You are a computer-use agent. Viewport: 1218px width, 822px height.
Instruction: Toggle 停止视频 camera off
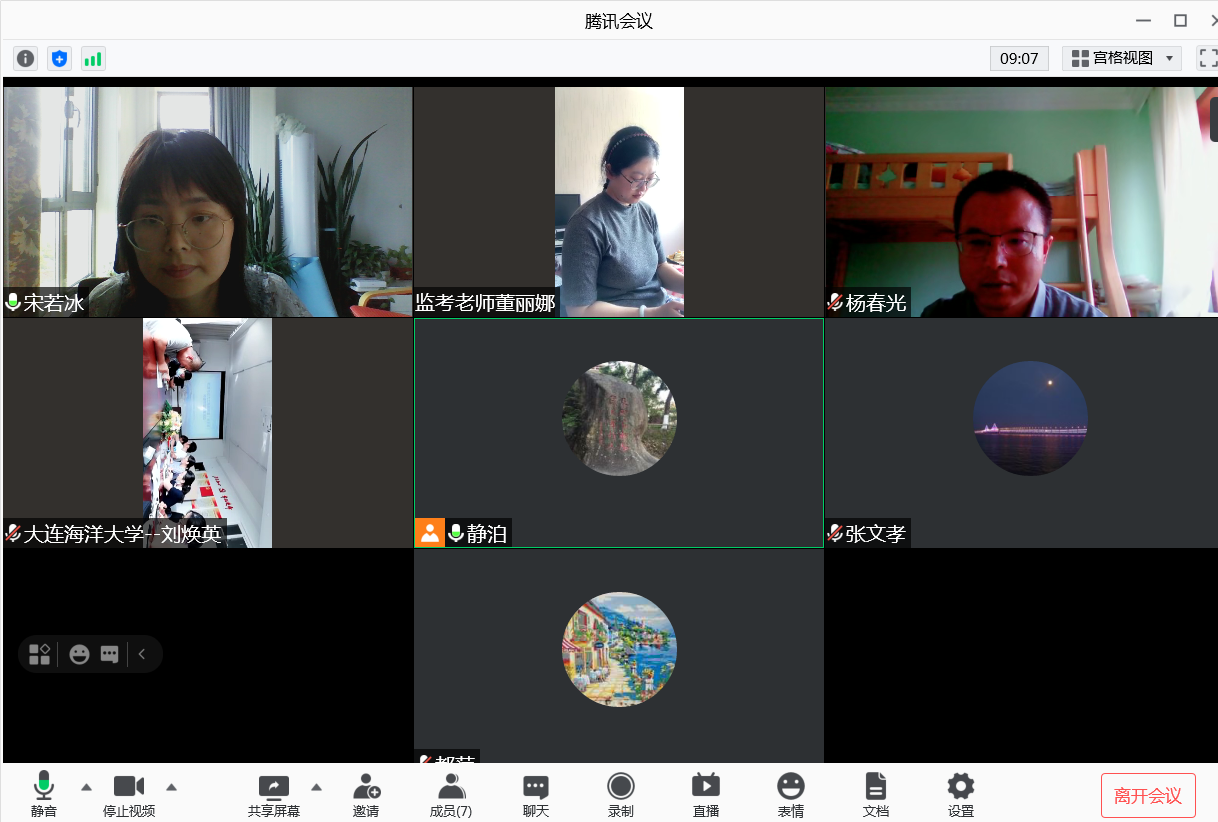(129, 795)
